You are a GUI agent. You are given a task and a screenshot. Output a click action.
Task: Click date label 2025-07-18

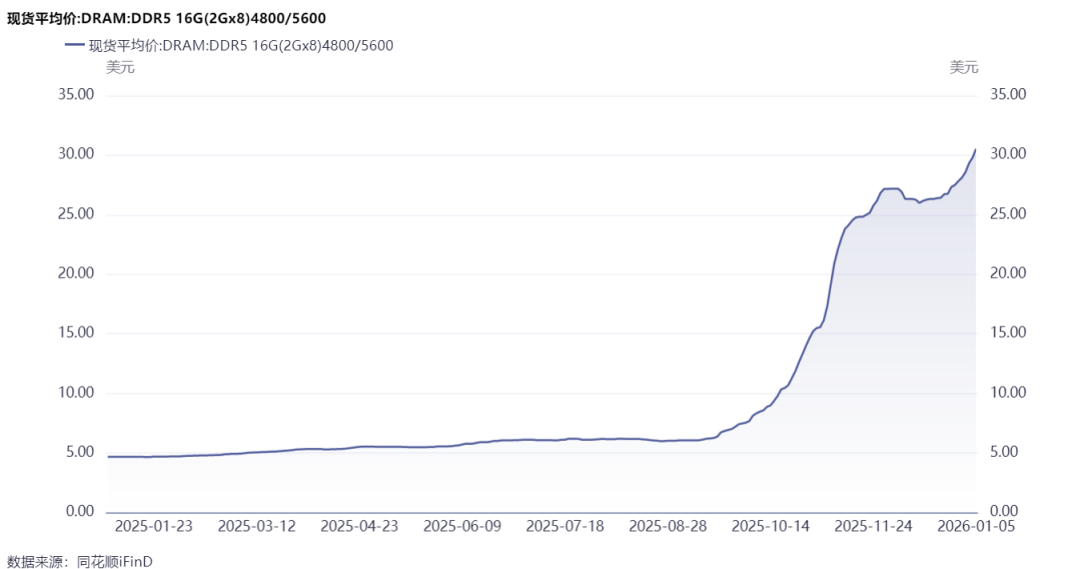(x=565, y=526)
